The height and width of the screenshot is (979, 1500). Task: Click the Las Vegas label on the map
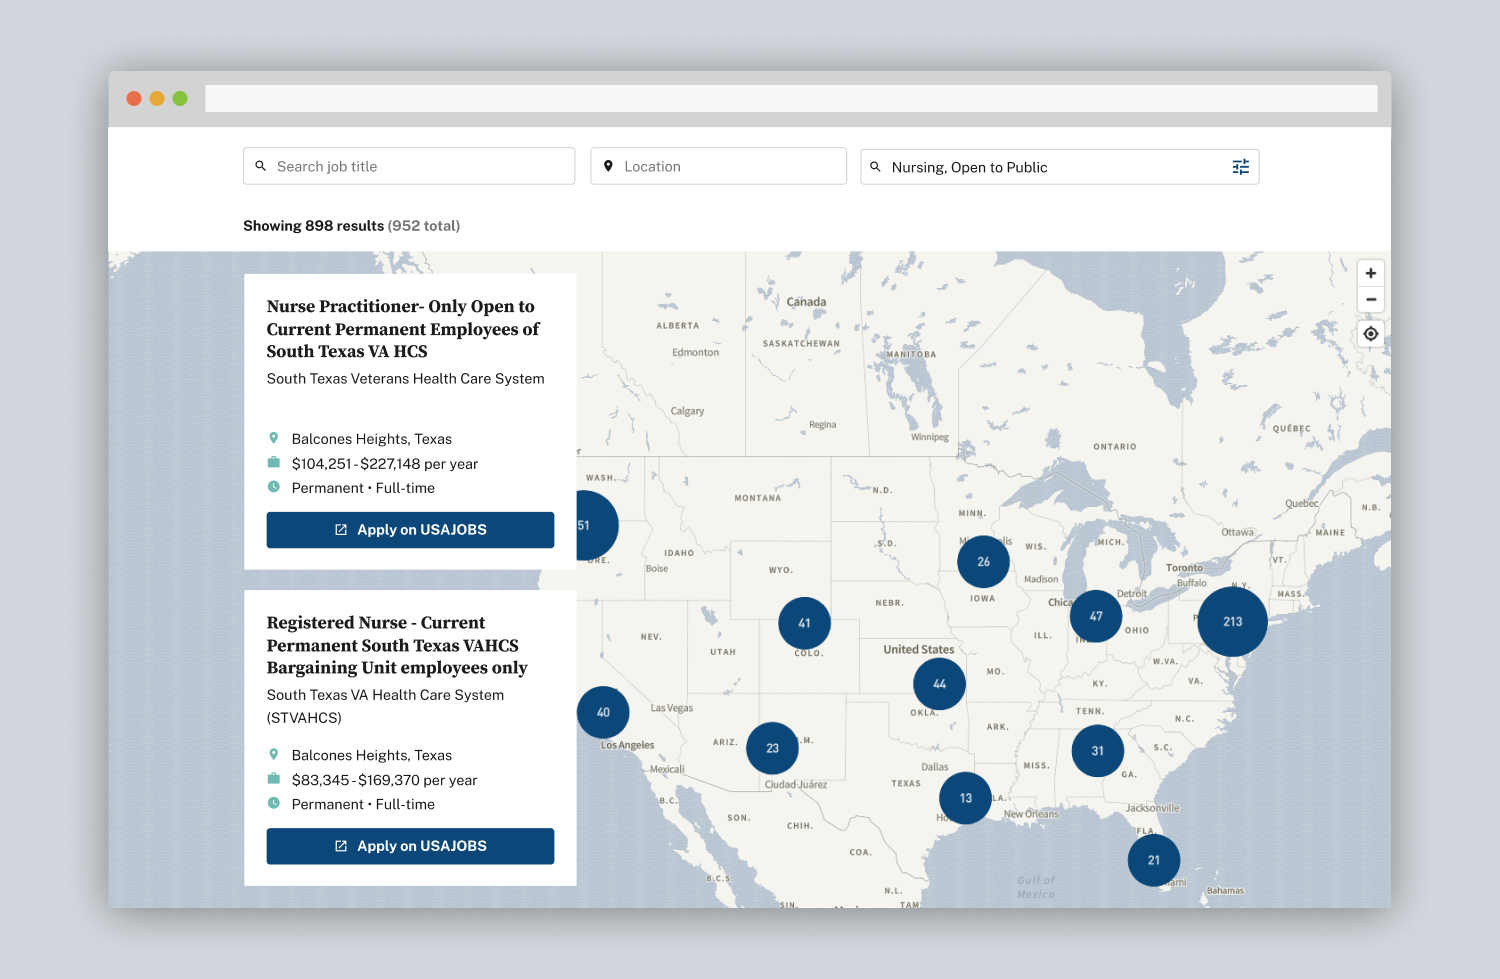click(672, 708)
